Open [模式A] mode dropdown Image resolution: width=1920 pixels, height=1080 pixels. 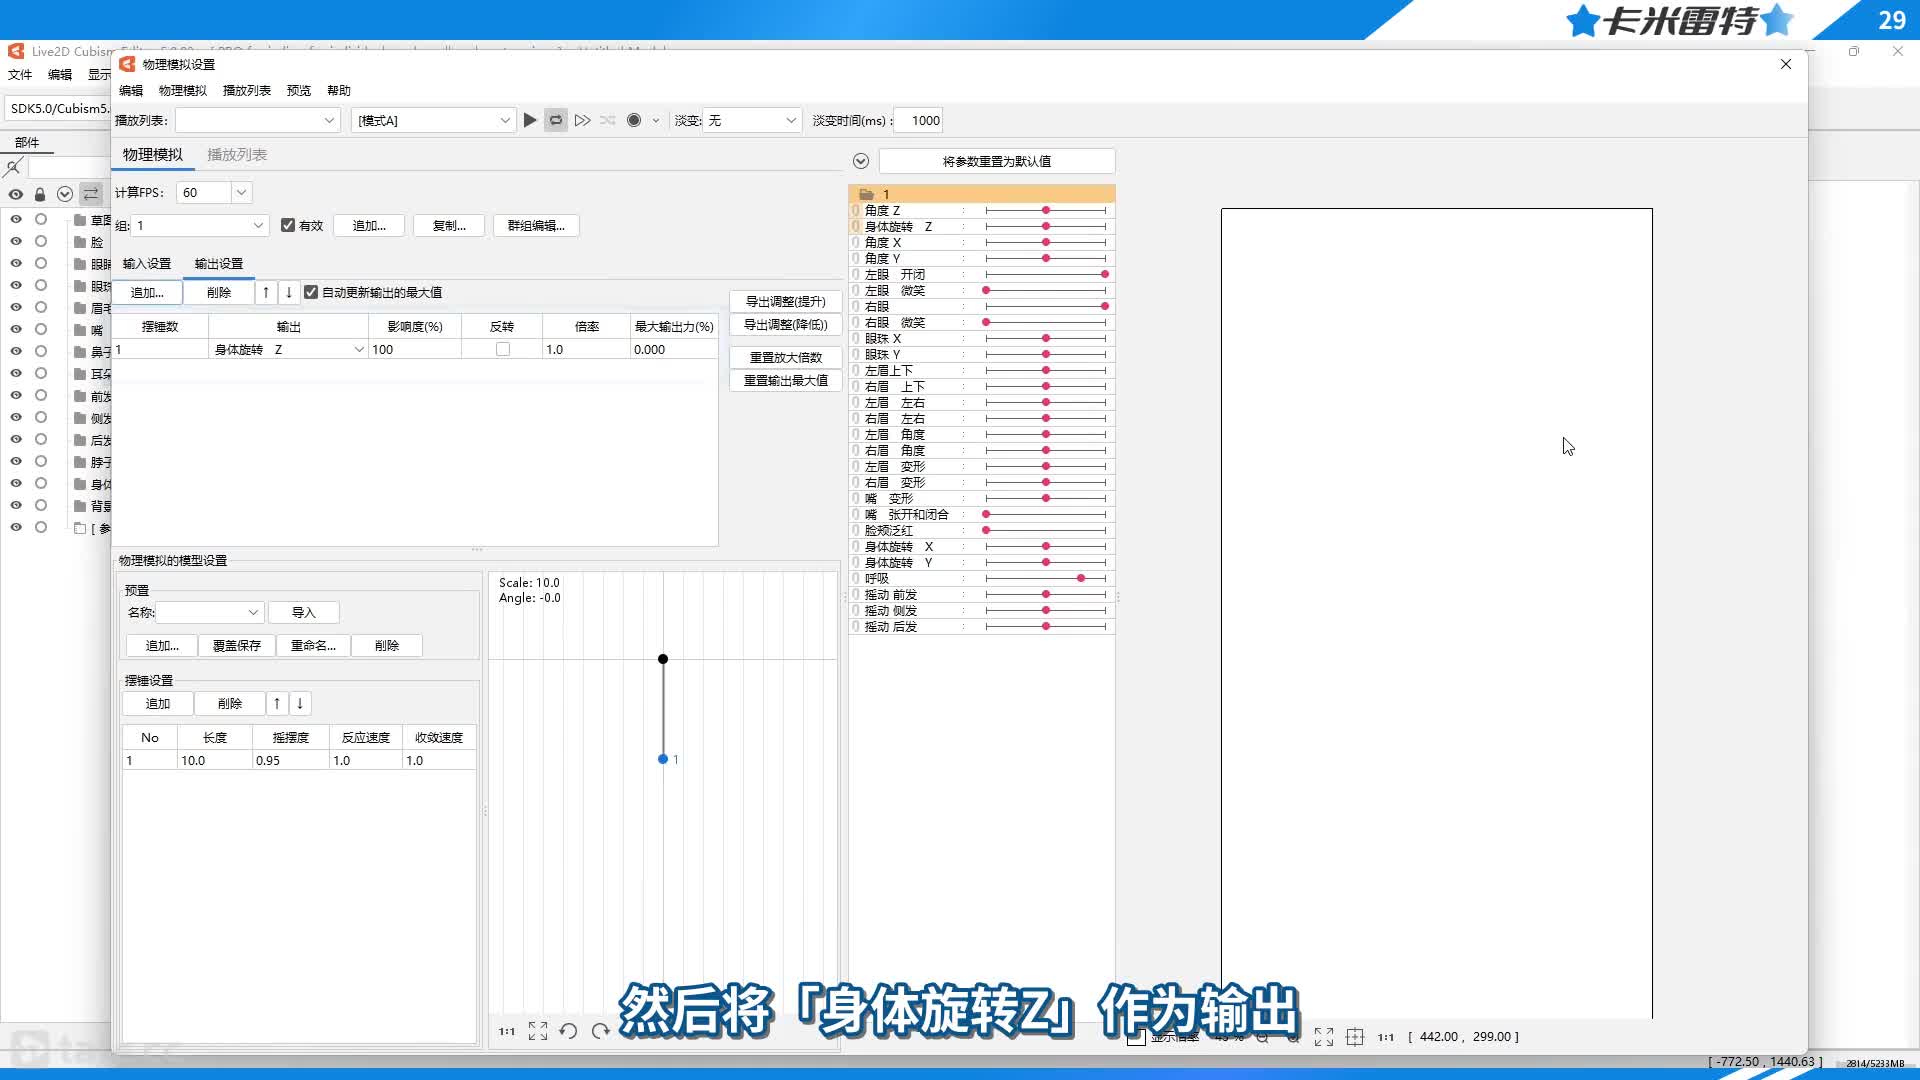pos(433,120)
